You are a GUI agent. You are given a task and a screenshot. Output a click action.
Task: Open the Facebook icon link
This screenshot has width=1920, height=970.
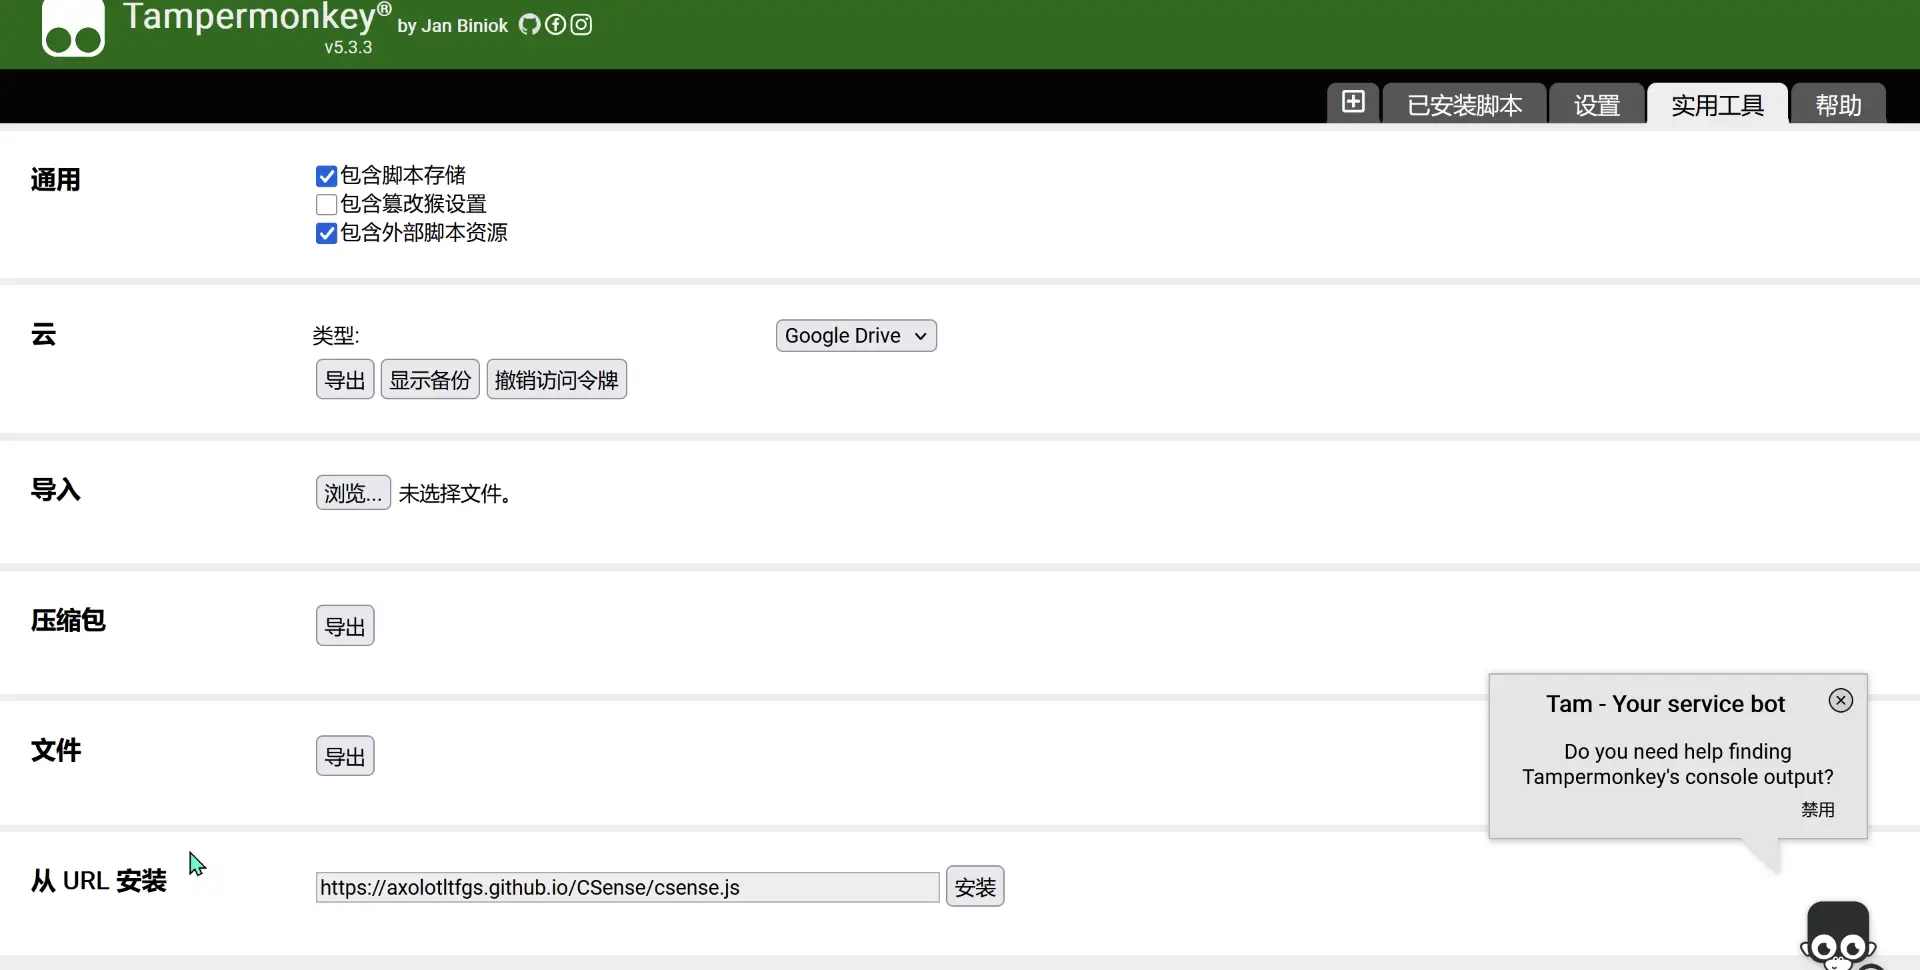(555, 25)
